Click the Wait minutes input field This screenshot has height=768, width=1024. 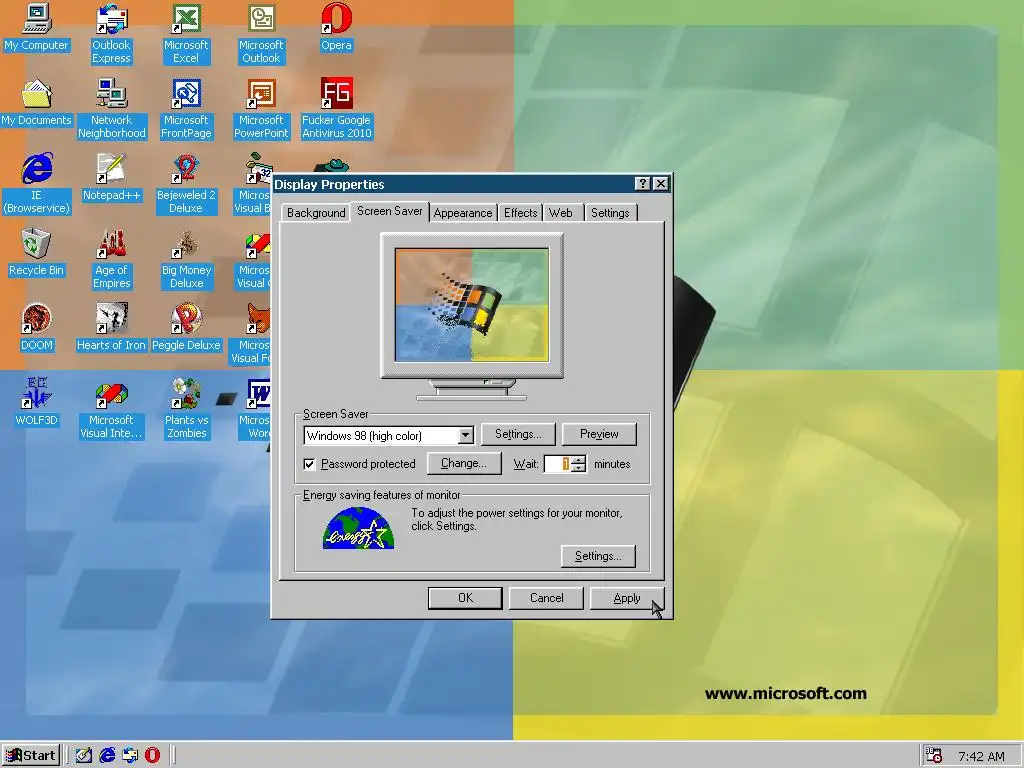558,464
